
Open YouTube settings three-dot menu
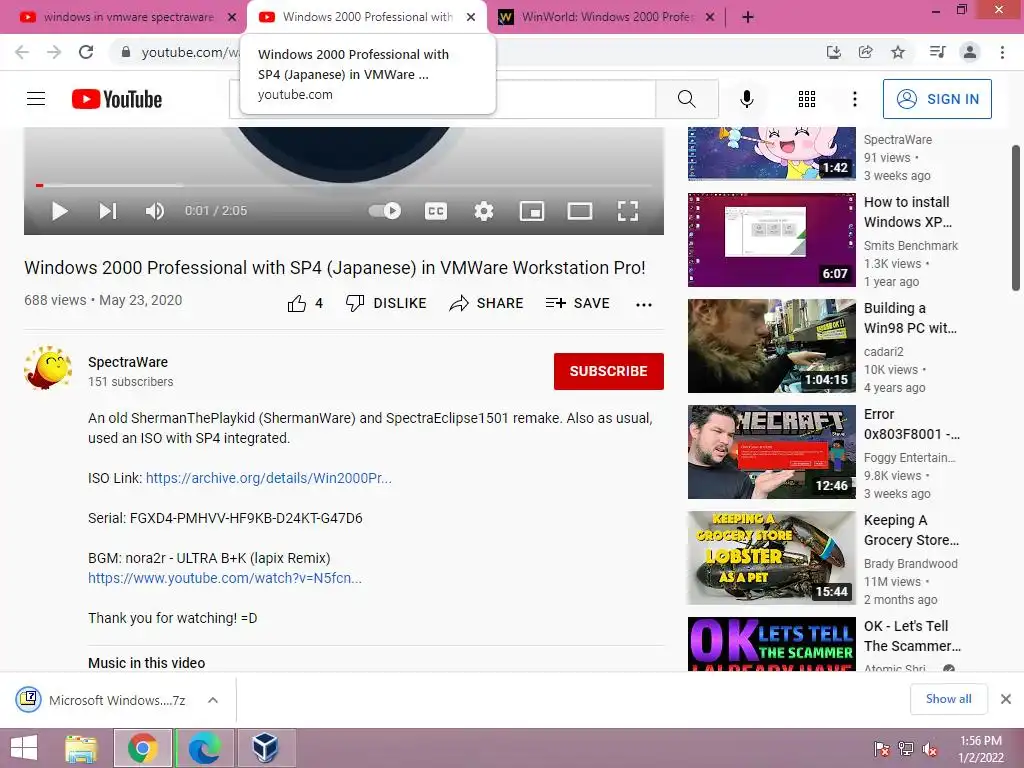pos(854,99)
